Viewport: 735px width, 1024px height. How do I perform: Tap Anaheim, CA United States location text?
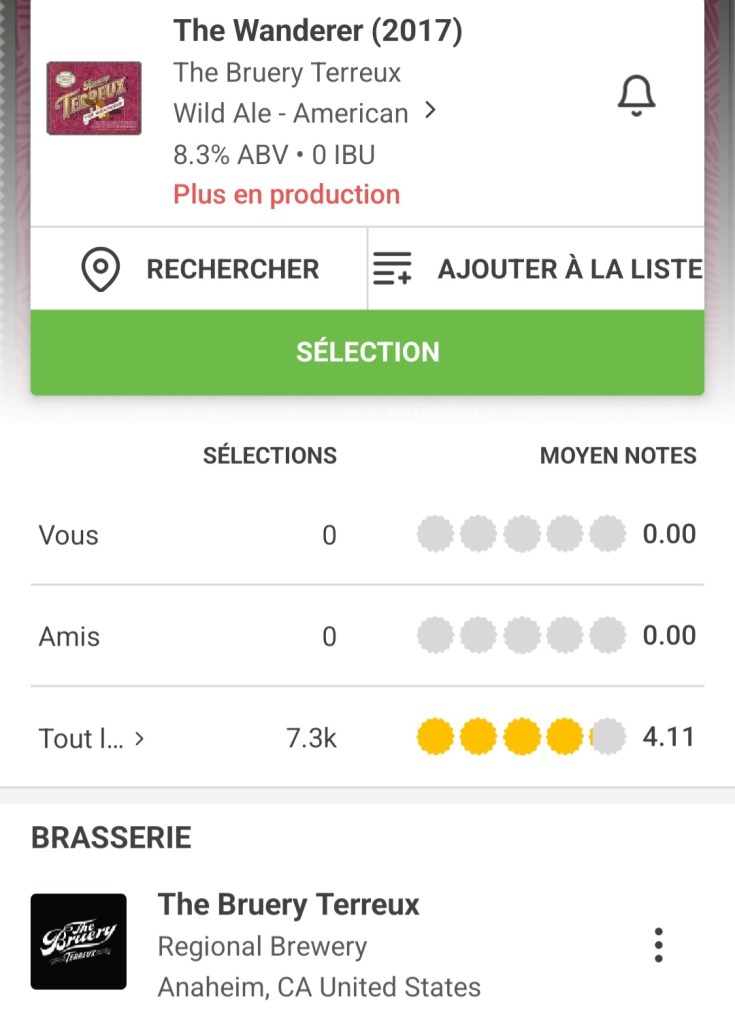coord(319,987)
